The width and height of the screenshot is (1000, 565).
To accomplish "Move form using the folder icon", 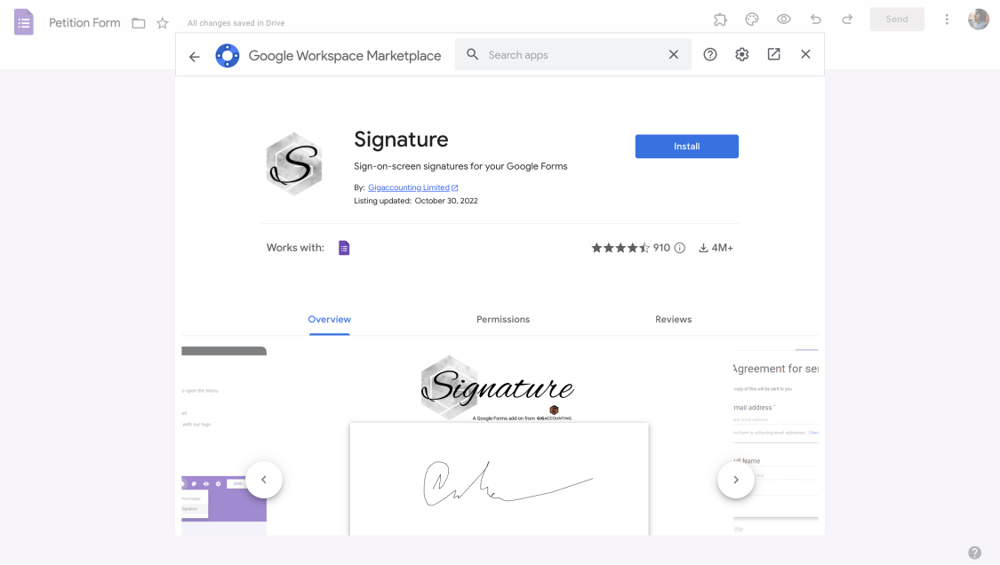I will (x=138, y=23).
